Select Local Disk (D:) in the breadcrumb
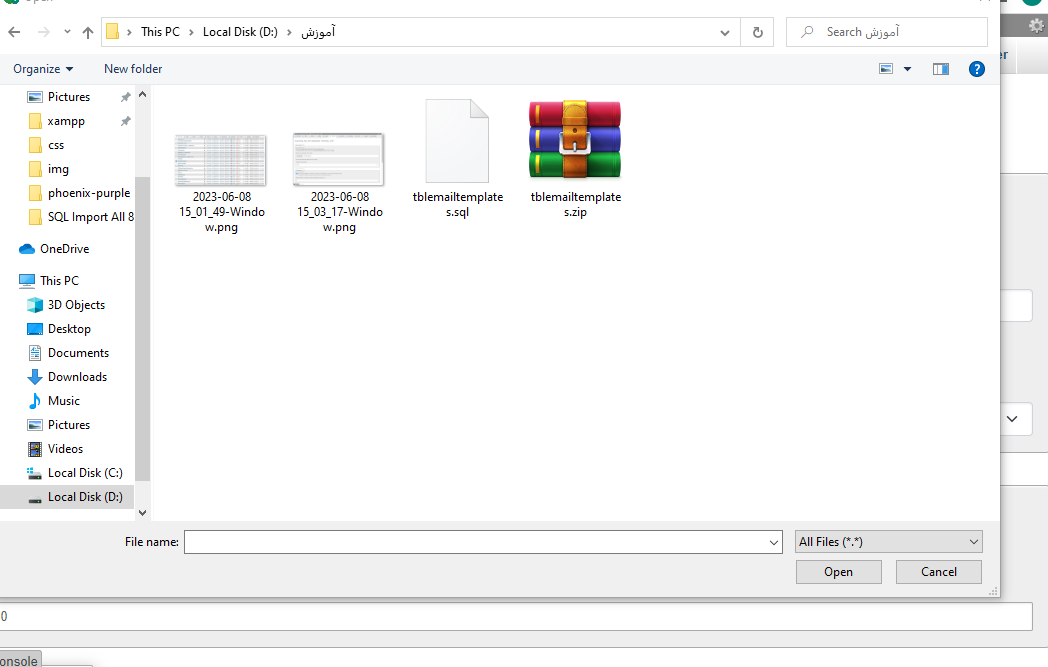This screenshot has height=667, width=1048. [240, 31]
